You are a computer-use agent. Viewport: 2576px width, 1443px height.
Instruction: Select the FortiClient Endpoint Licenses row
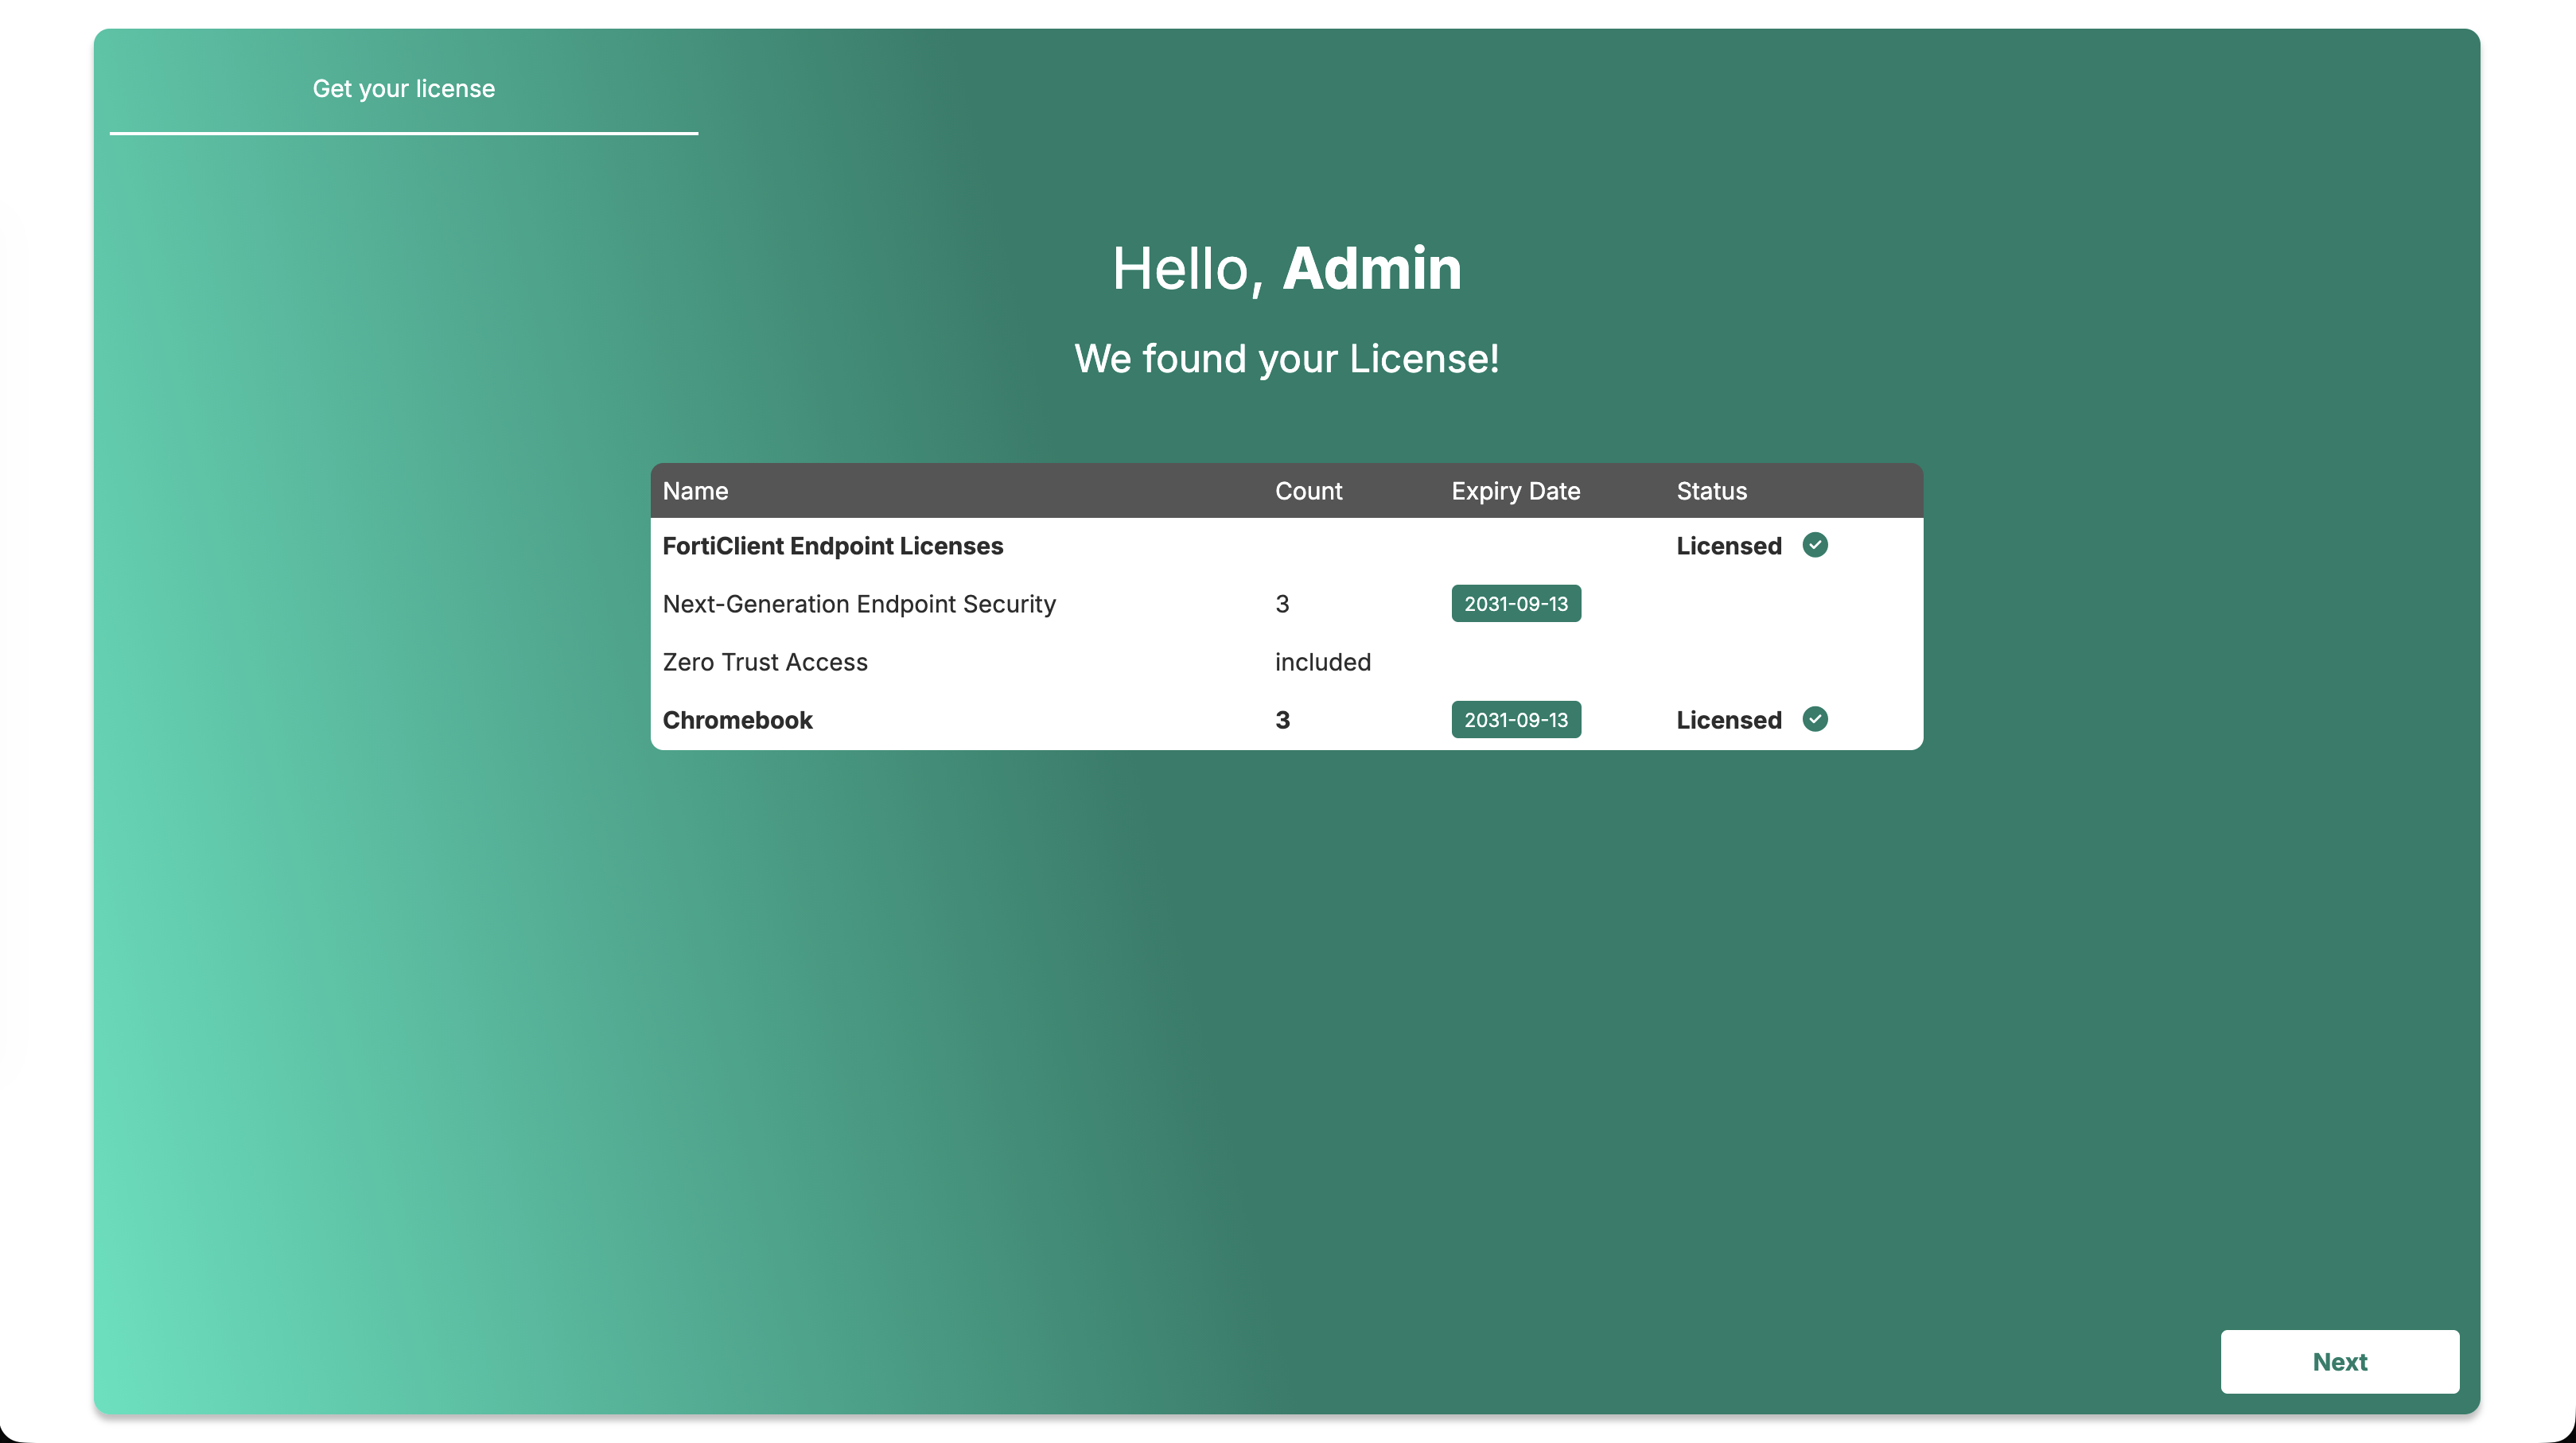coord(1286,546)
